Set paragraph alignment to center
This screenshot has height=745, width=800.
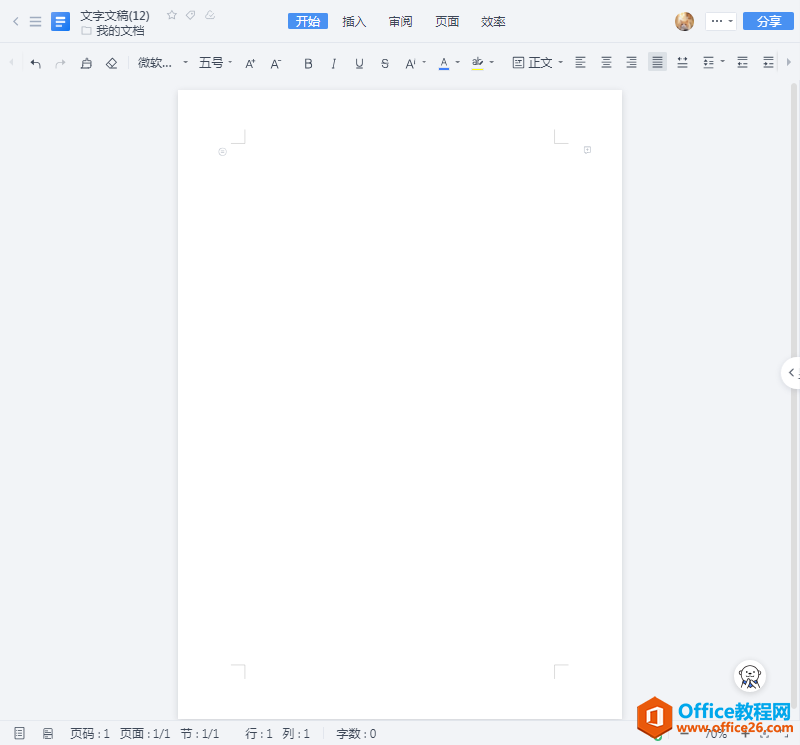[605, 62]
